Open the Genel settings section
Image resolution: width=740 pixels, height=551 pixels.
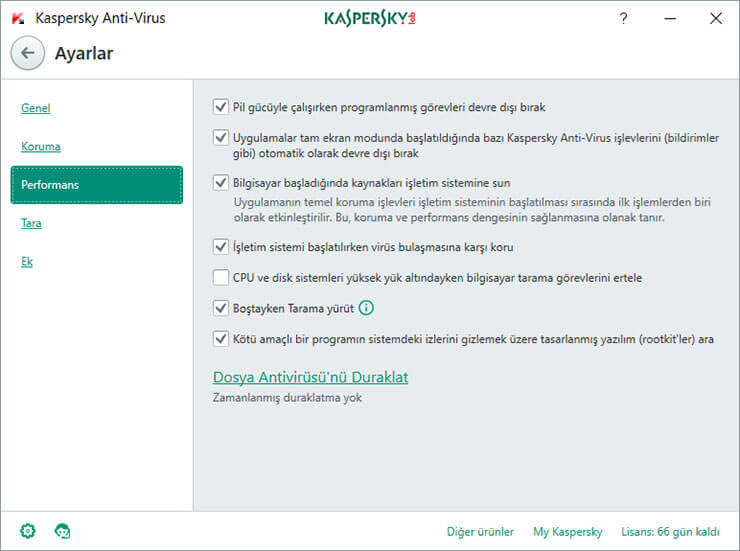[x=35, y=108]
